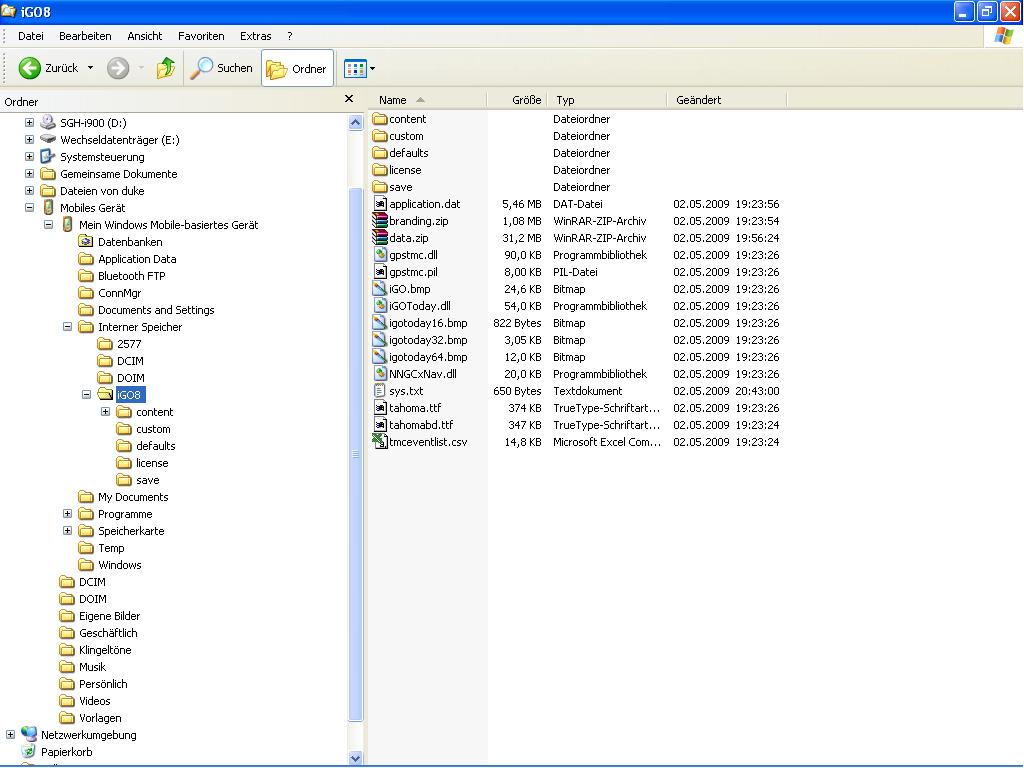Click the folder tree scroll up arrow
The image size is (1024, 768).
pos(355,122)
